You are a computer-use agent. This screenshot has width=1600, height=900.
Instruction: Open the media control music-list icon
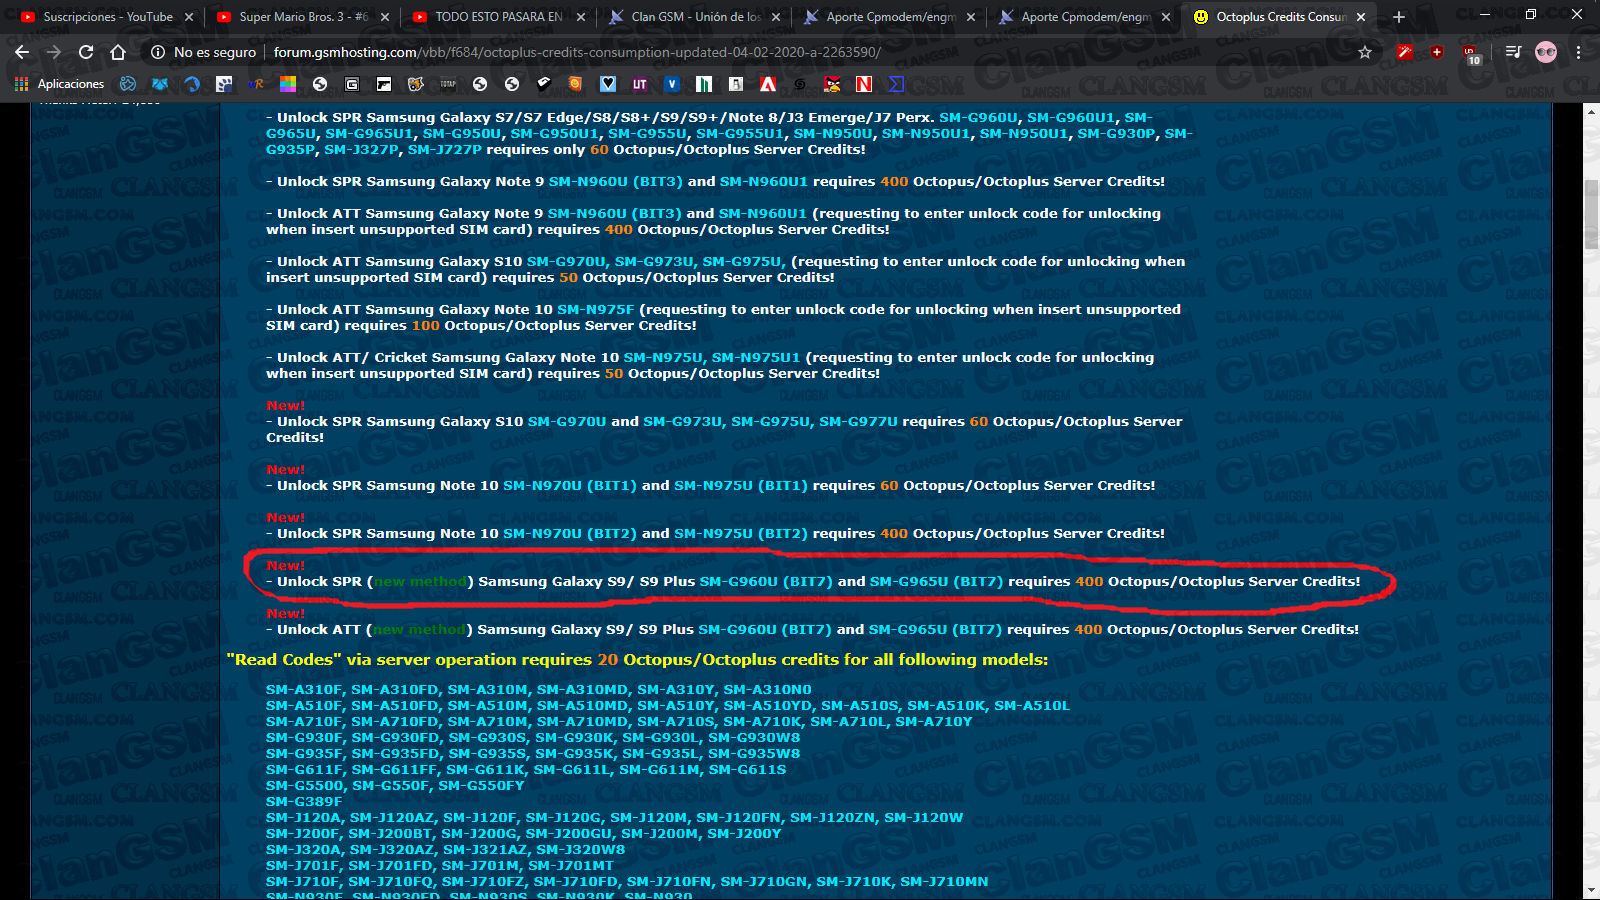click(x=1514, y=52)
